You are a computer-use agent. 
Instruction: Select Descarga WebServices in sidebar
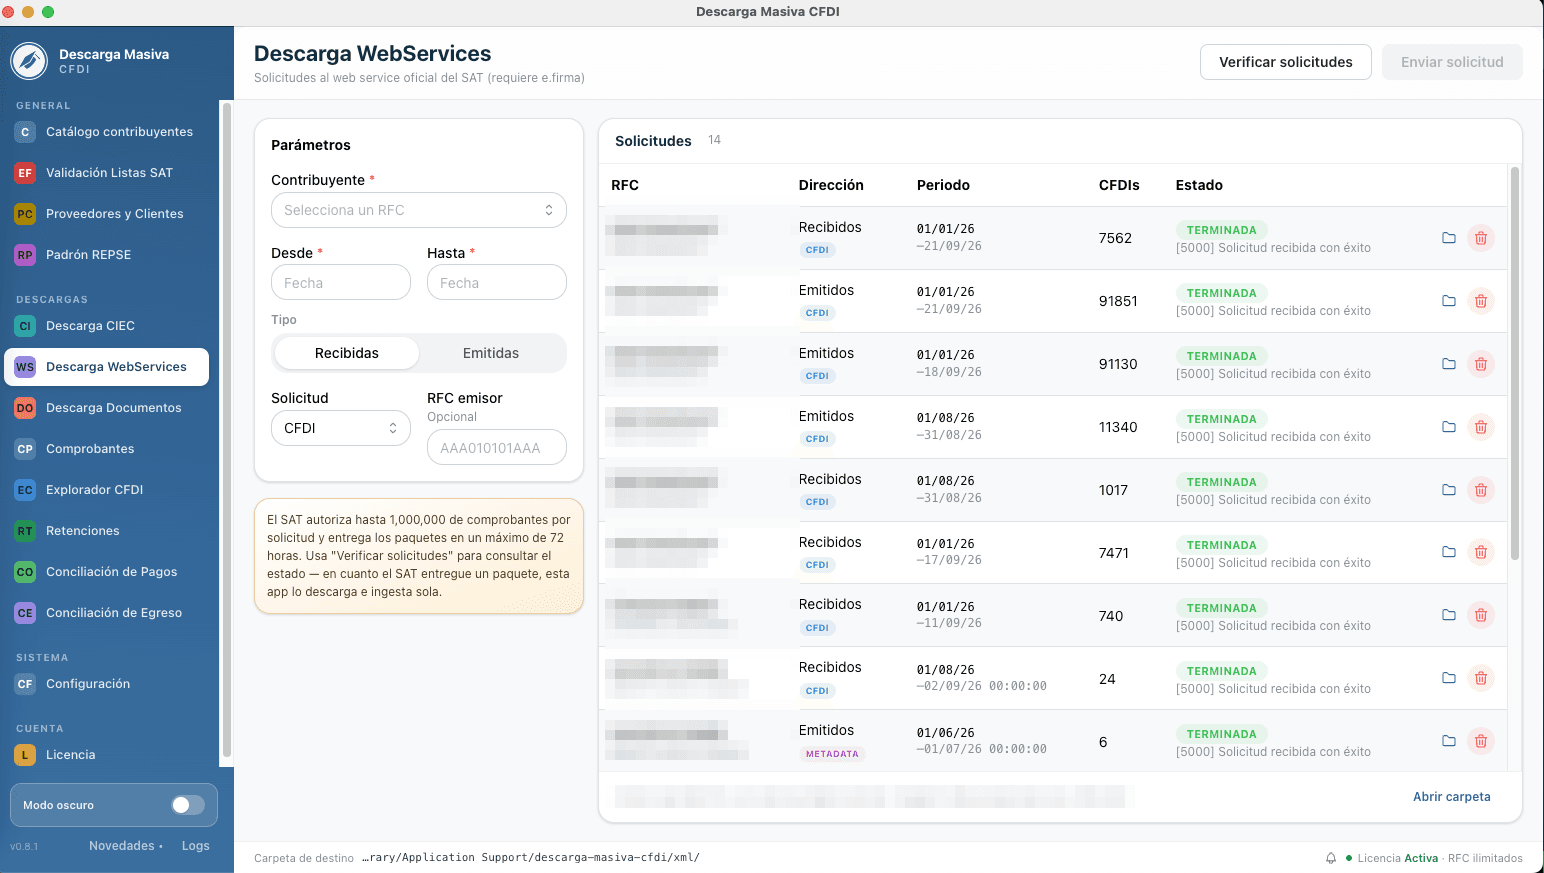click(107, 367)
